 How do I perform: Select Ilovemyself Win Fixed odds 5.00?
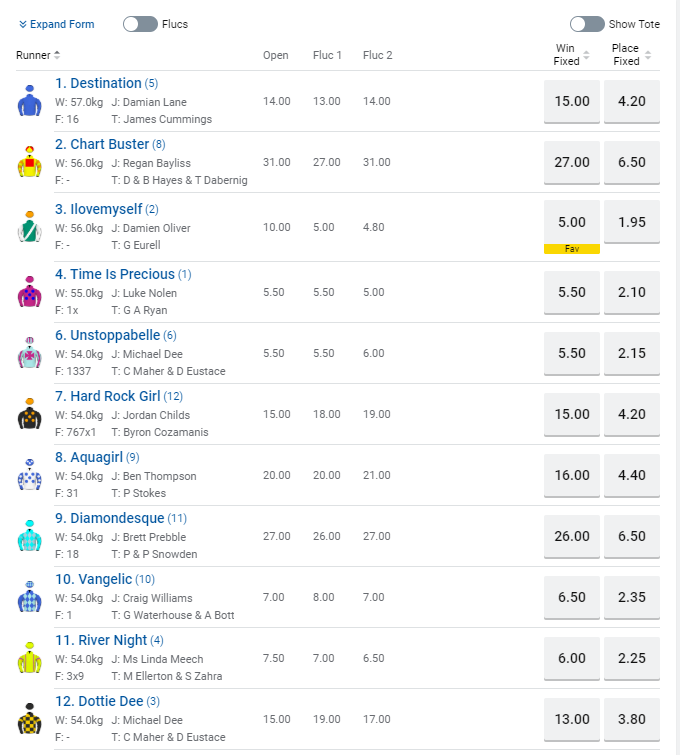pos(572,222)
